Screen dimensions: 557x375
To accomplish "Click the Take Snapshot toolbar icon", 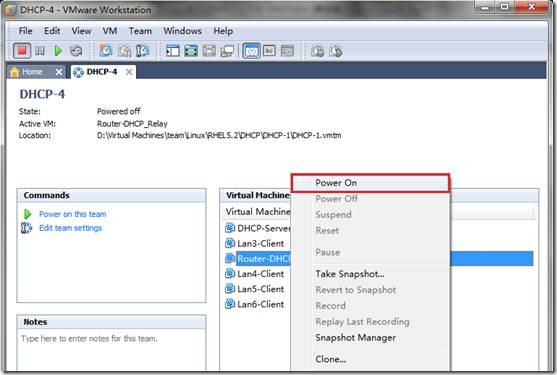I will (x=106, y=51).
